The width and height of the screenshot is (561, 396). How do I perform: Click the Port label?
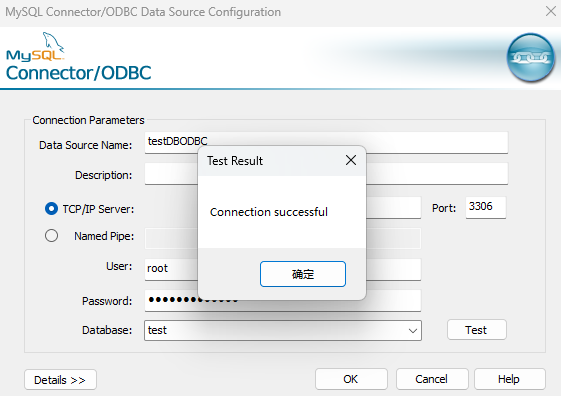[444, 208]
